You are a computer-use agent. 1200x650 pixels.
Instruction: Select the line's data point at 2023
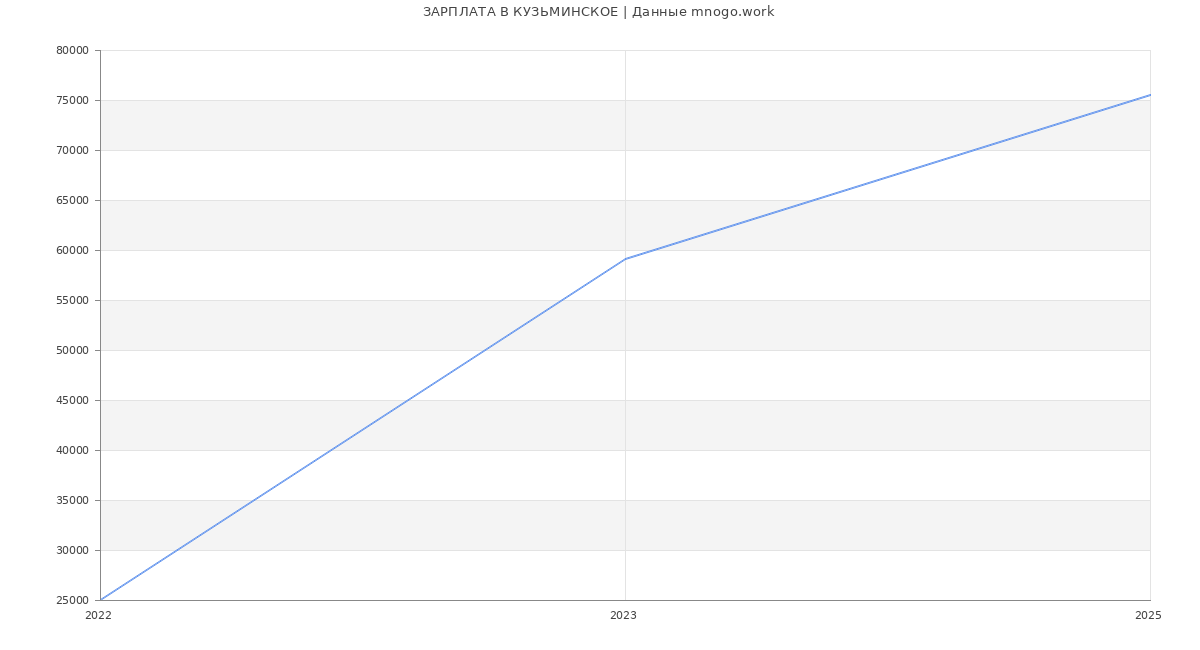click(625, 259)
